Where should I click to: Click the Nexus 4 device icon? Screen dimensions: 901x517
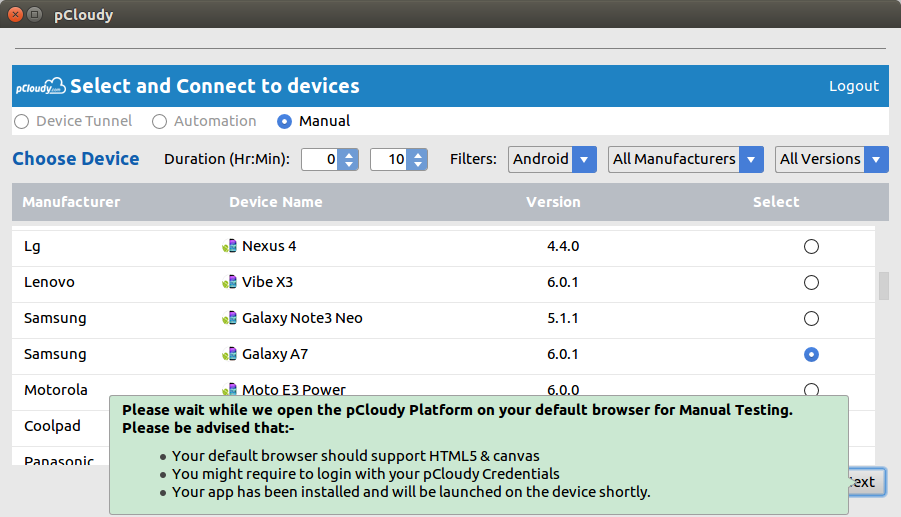coord(229,246)
